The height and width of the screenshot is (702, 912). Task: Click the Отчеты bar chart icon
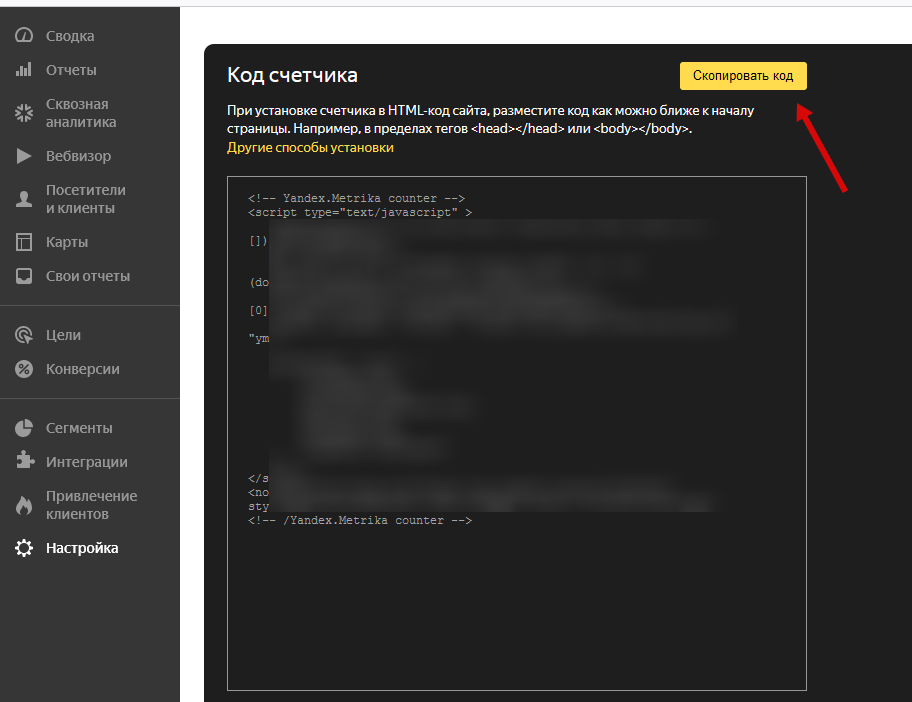tap(24, 70)
